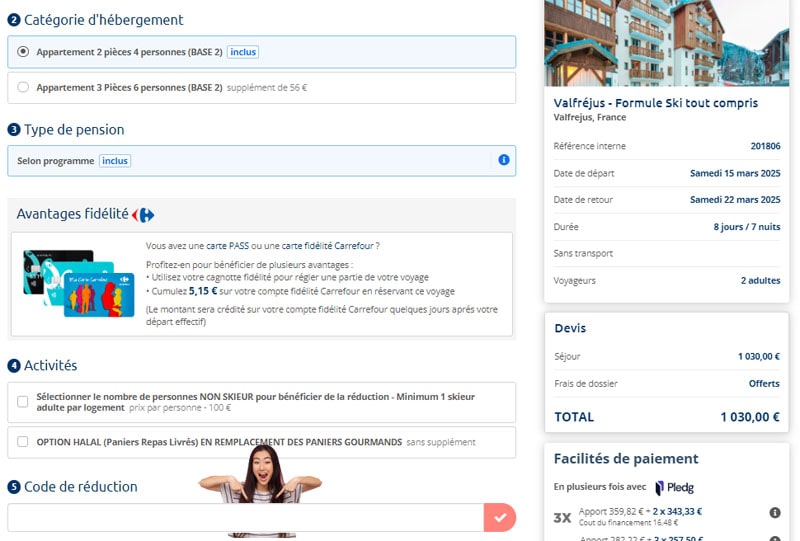
Task: Open info icon for Selon programme pension
Action: coord(504,160)
